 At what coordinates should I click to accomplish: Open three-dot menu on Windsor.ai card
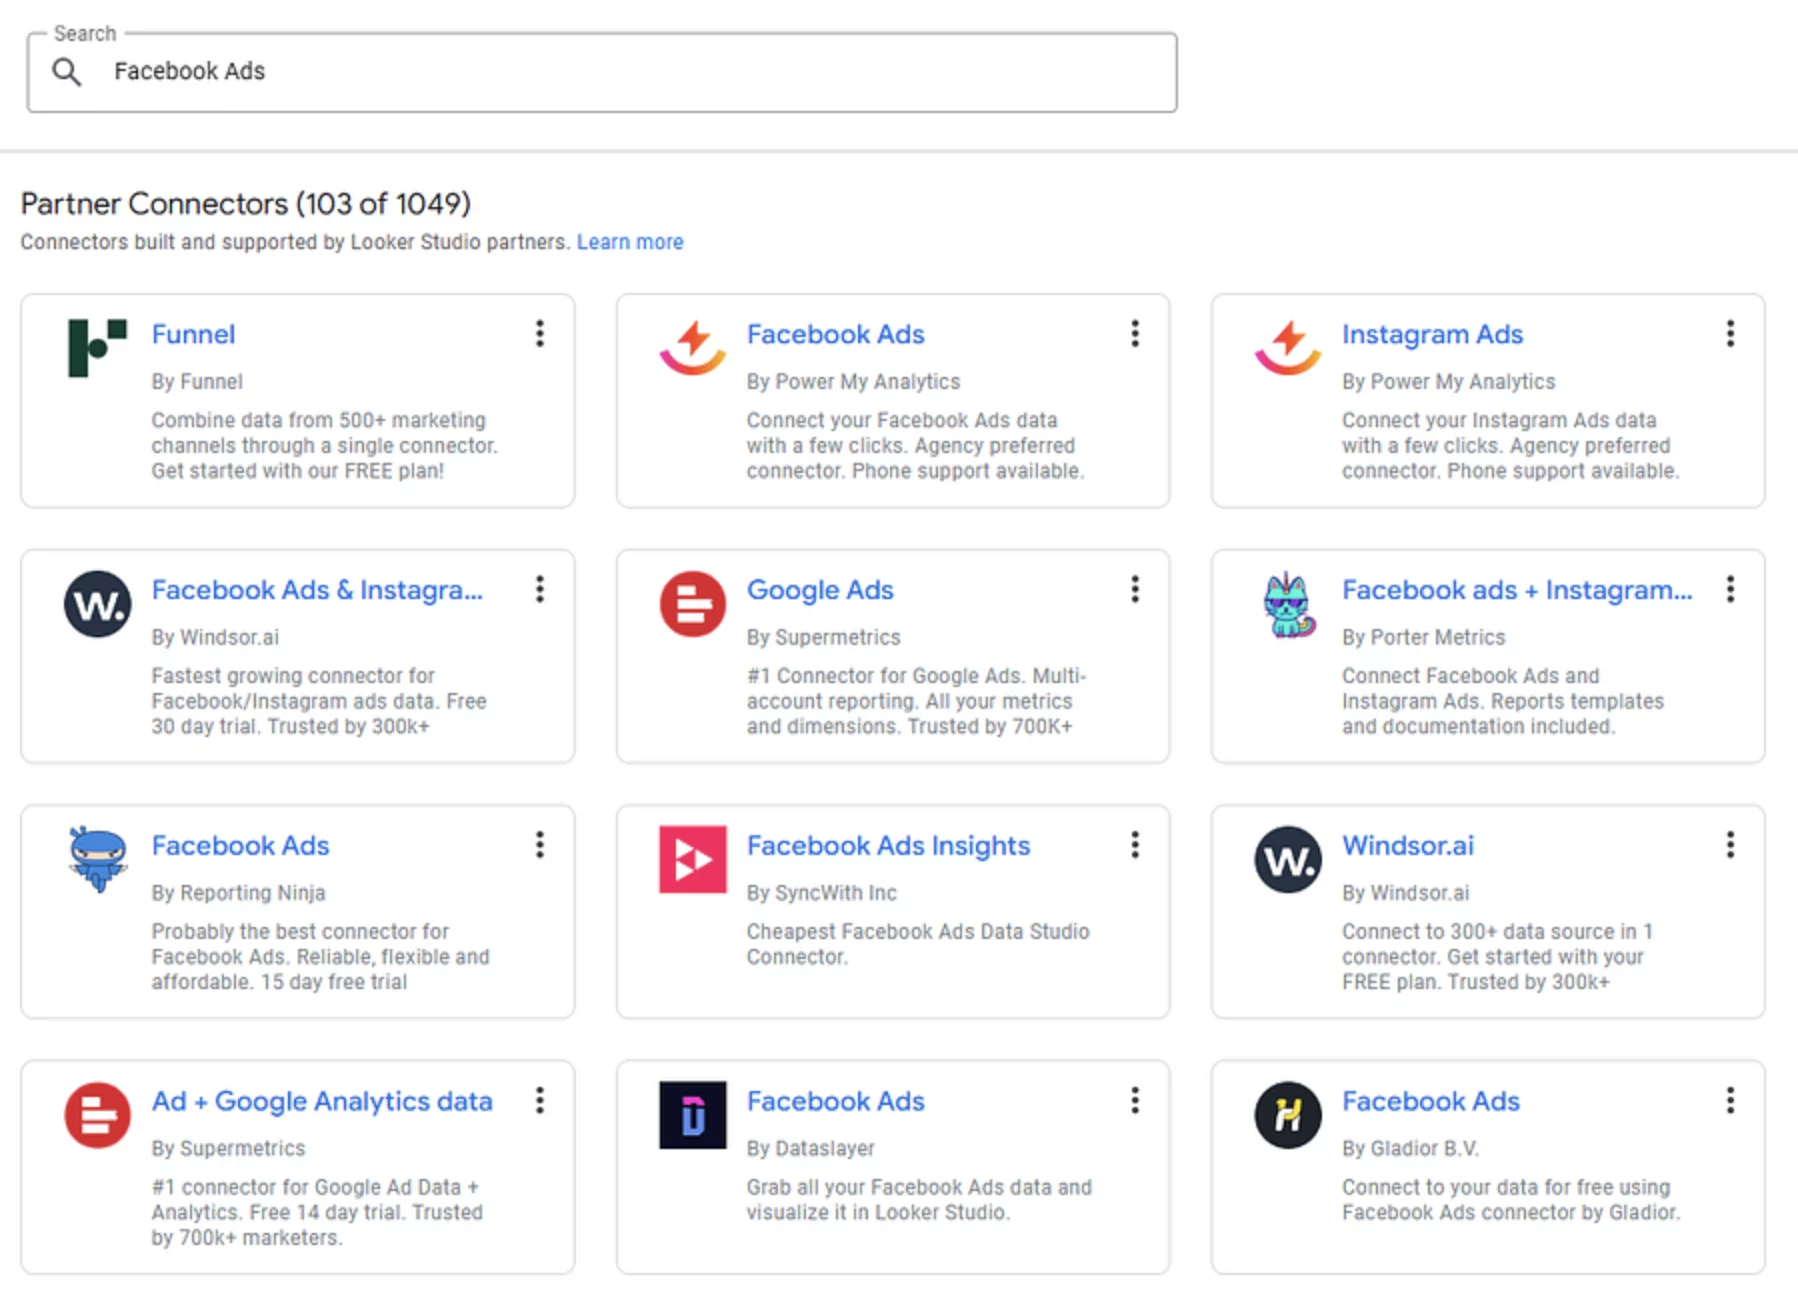click(1730, 846)
